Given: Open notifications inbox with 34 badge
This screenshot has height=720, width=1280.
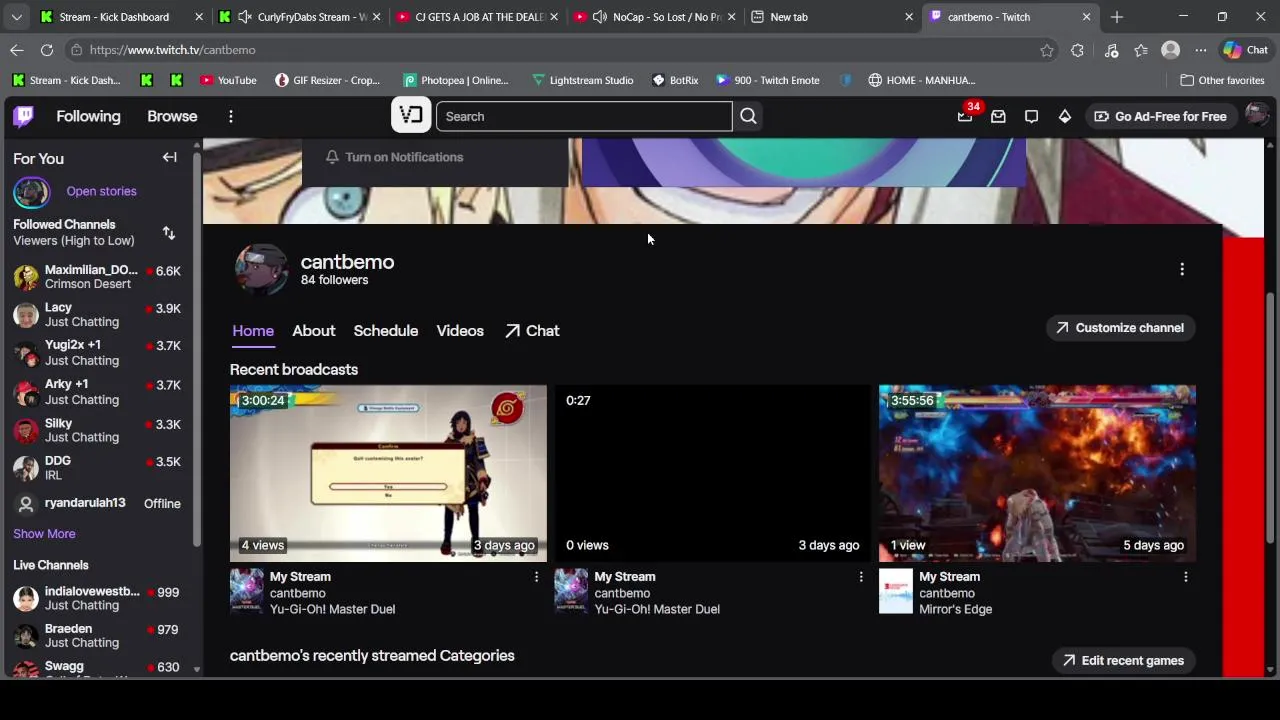Looking at the screenshot, I should pos(965,116).
